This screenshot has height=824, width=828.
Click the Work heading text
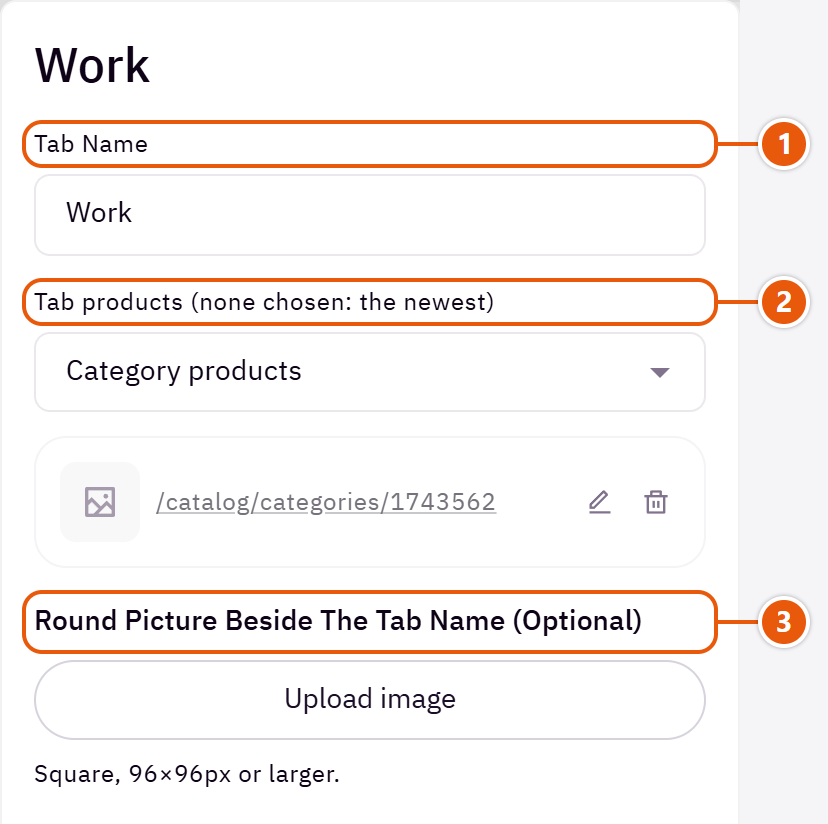pyautogui.click(x=92, y=65)
